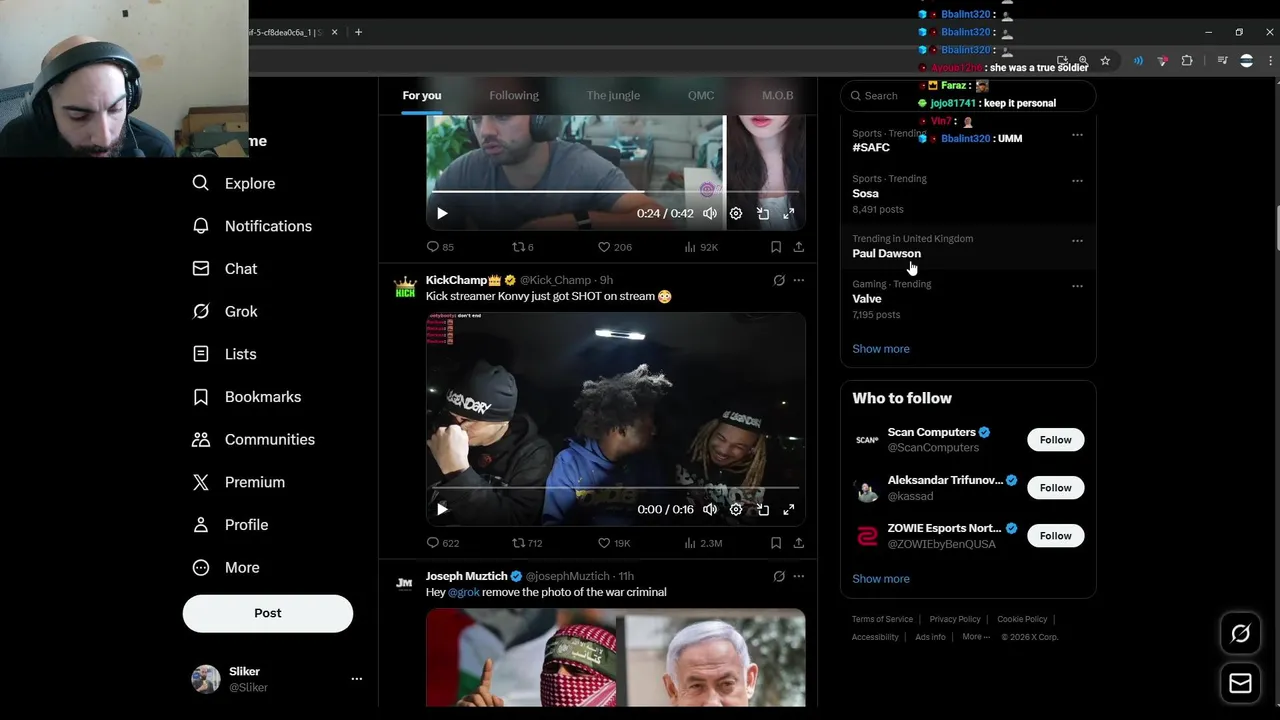Open account menu next to Sliker
This screenshot has height=720, width=1280.
(356, 679)
